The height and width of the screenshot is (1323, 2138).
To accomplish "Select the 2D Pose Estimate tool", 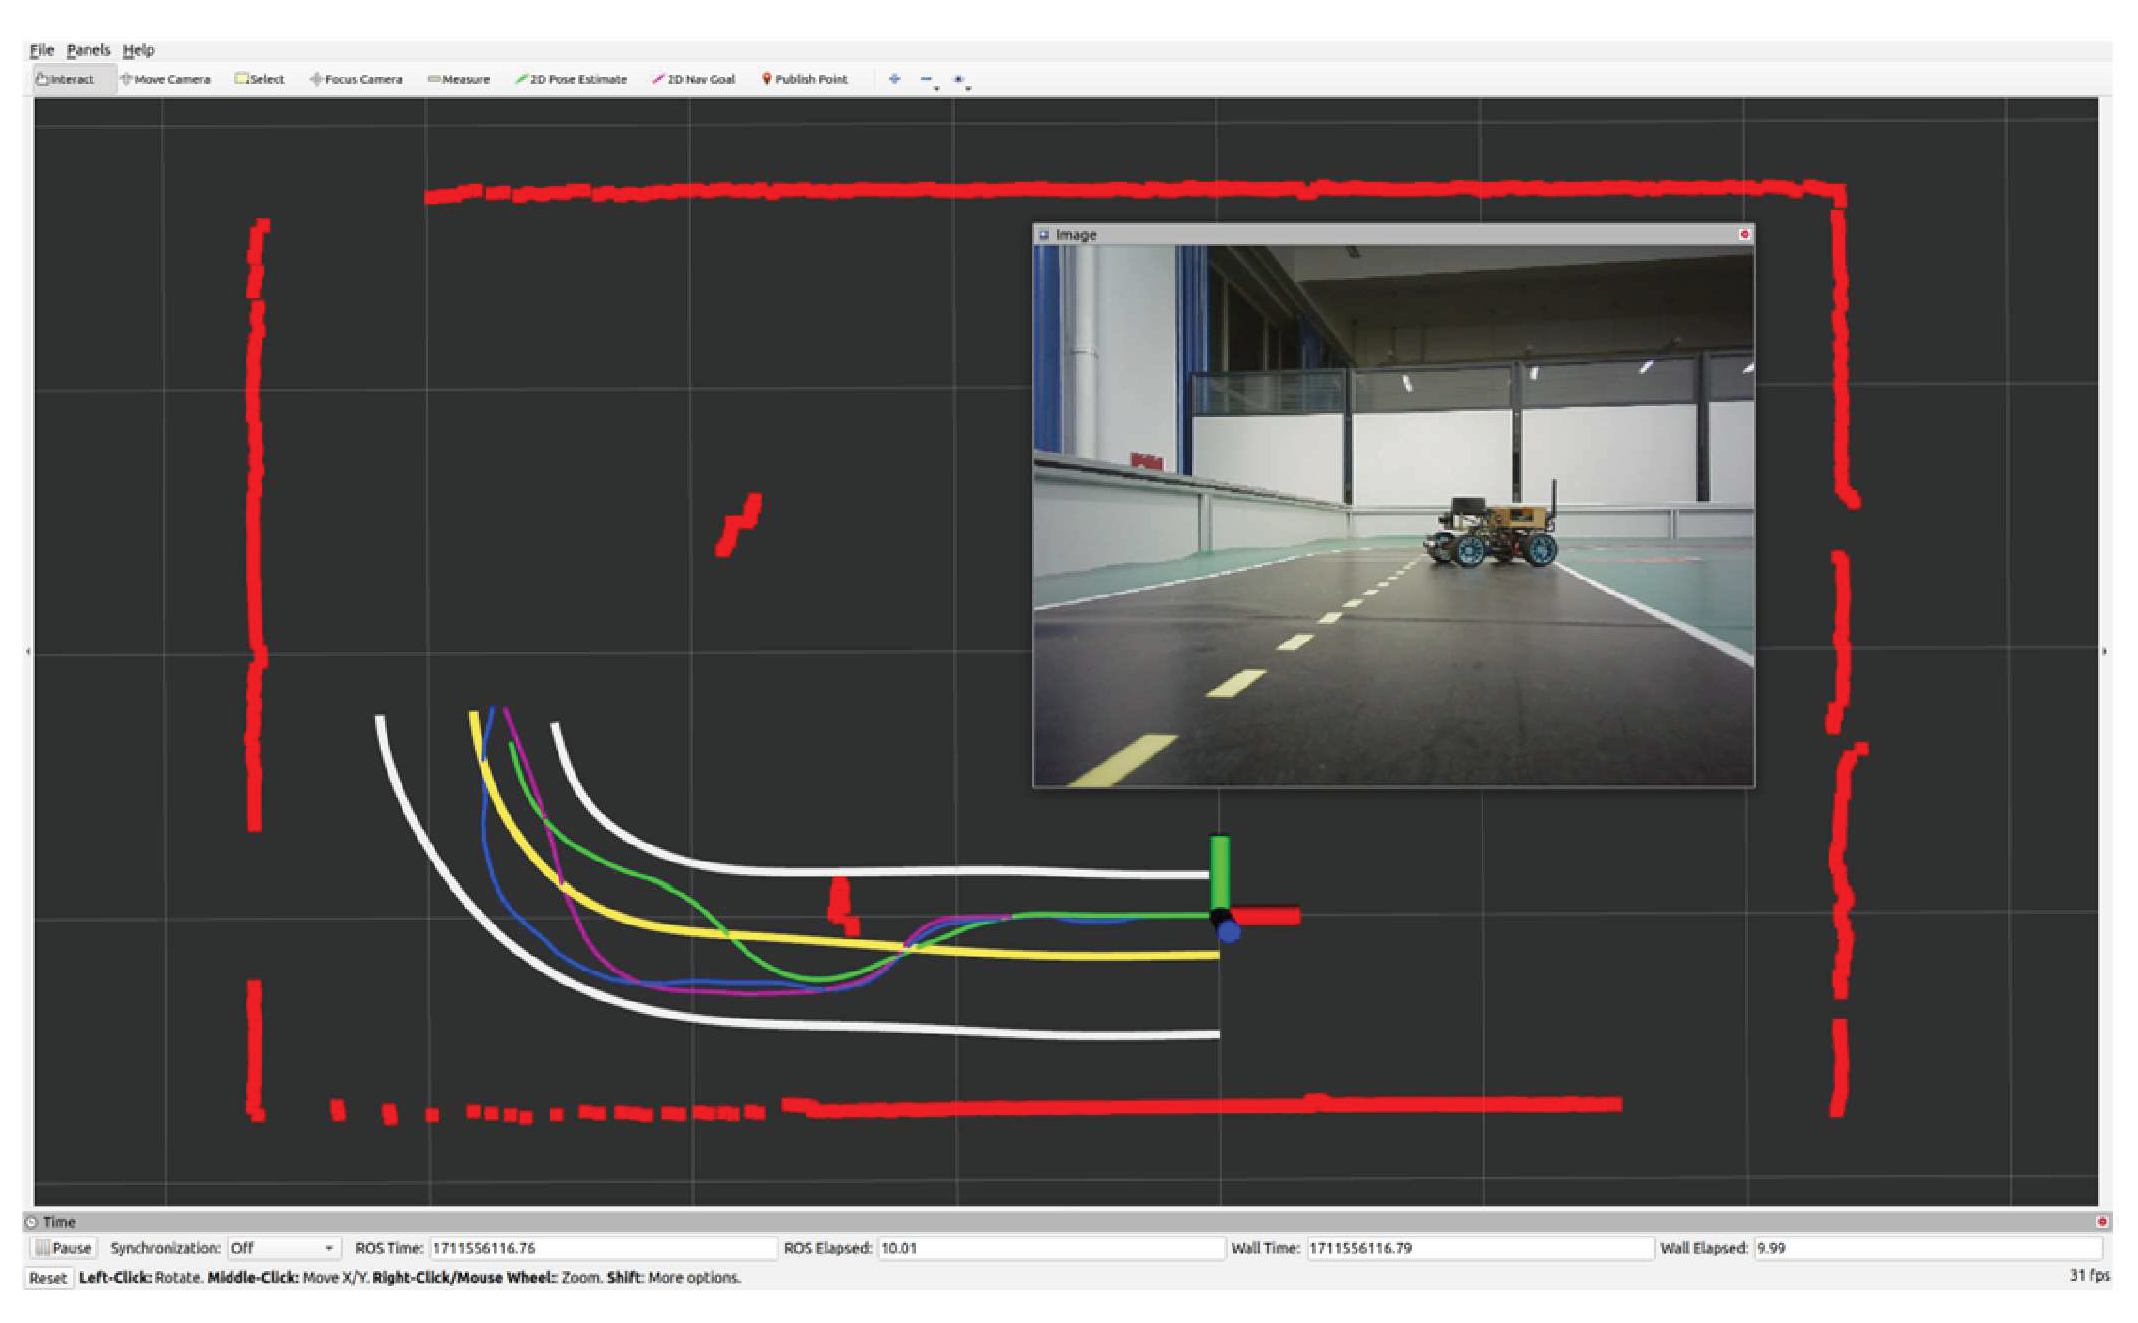I will point(570,79).
